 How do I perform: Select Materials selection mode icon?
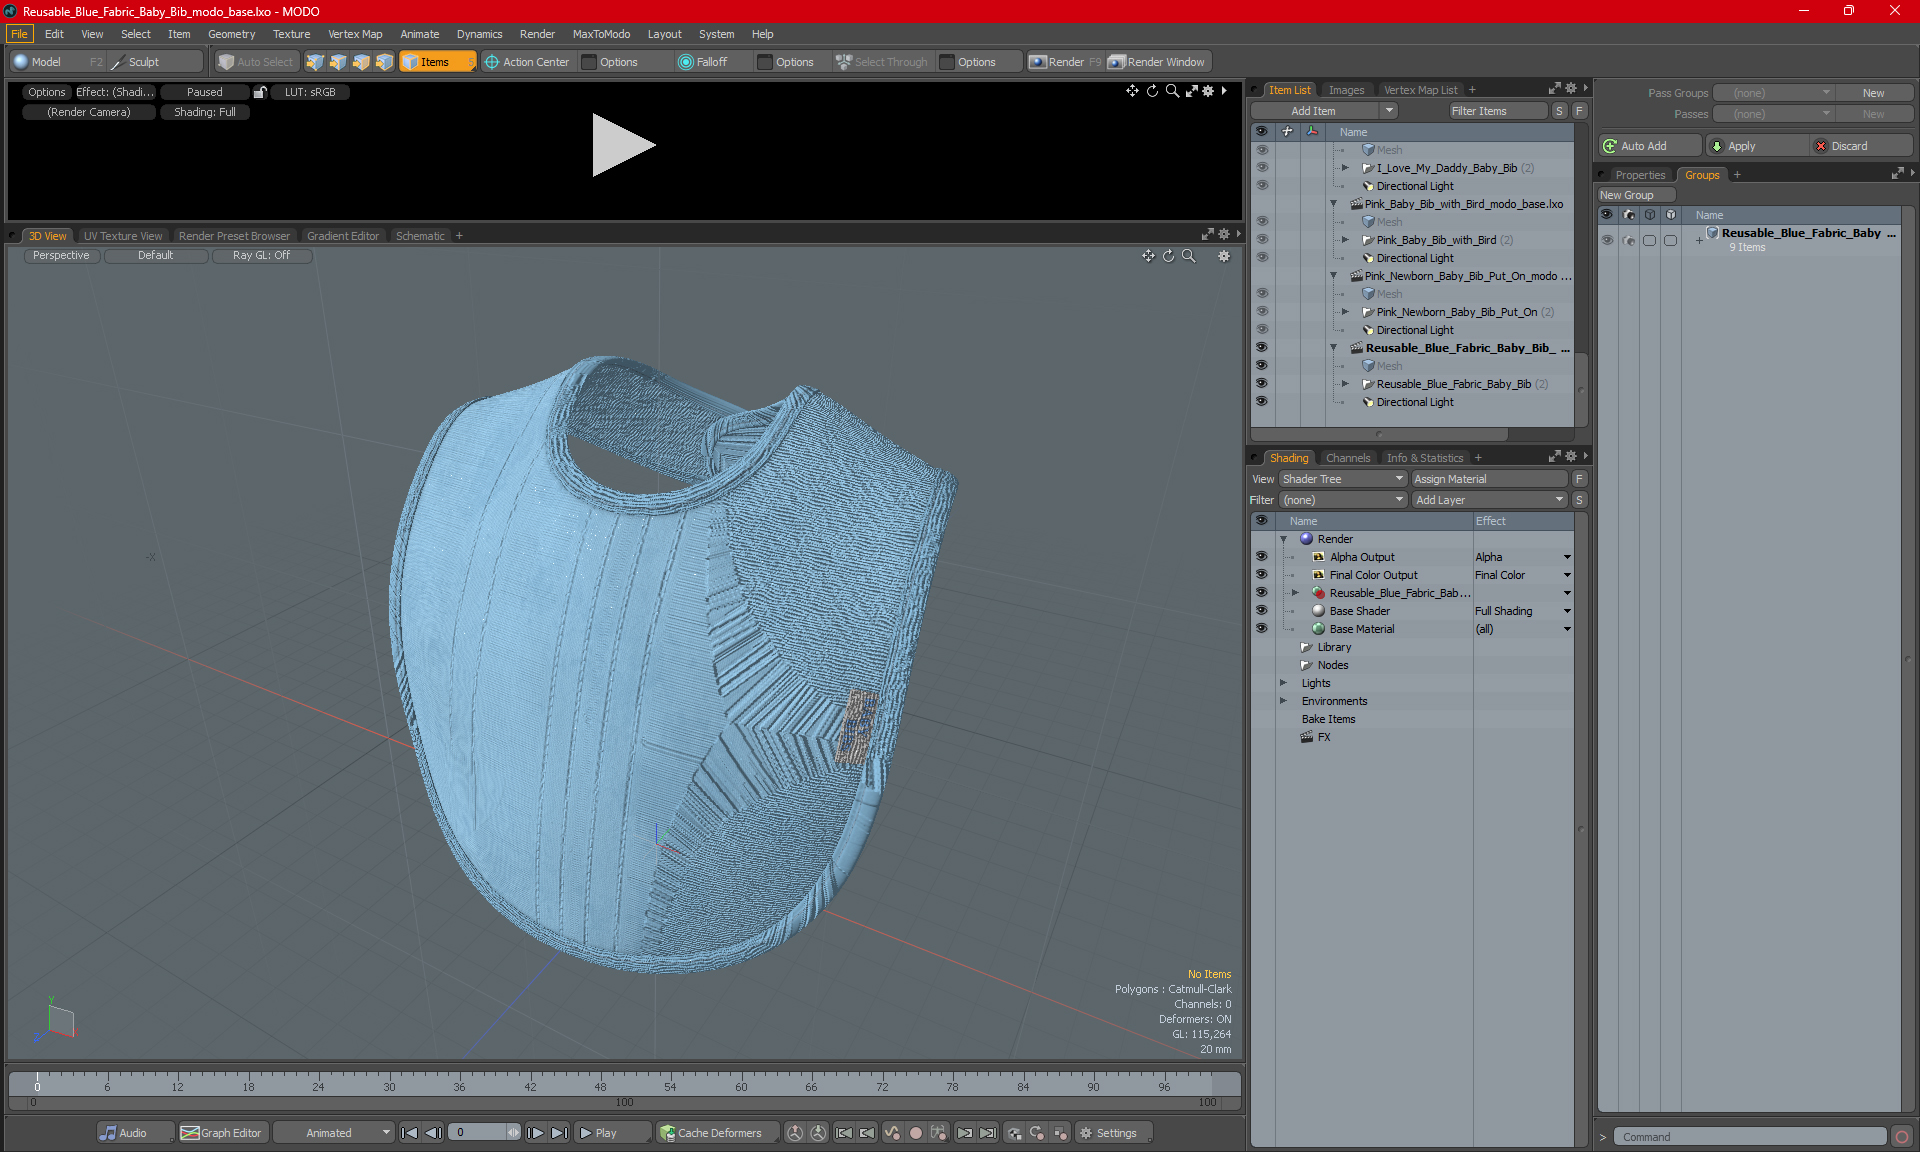point(384,62)
